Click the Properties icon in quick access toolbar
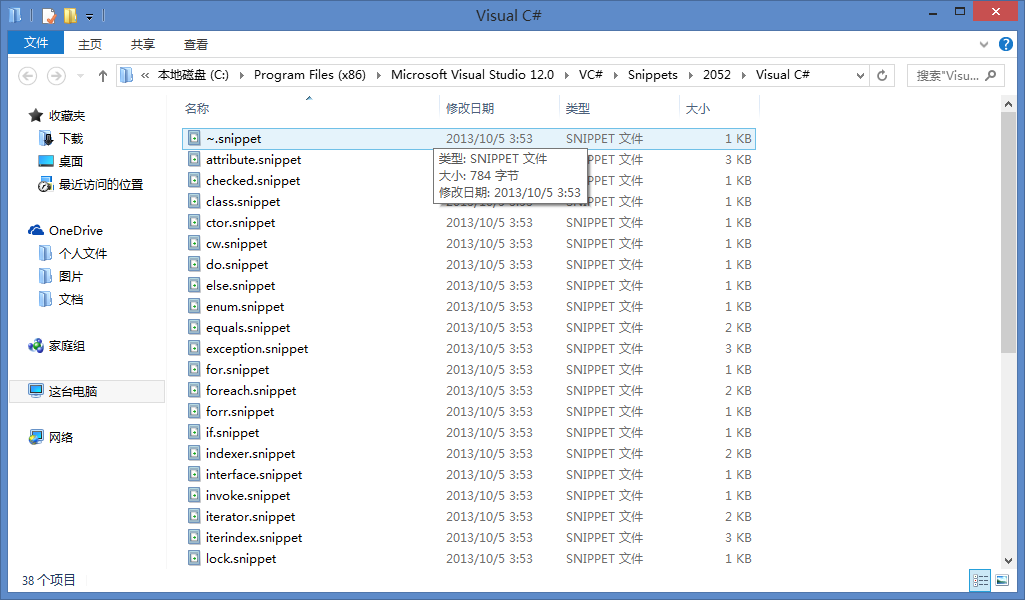Screen dimensions: 1025x600 [x=49, y=16]
